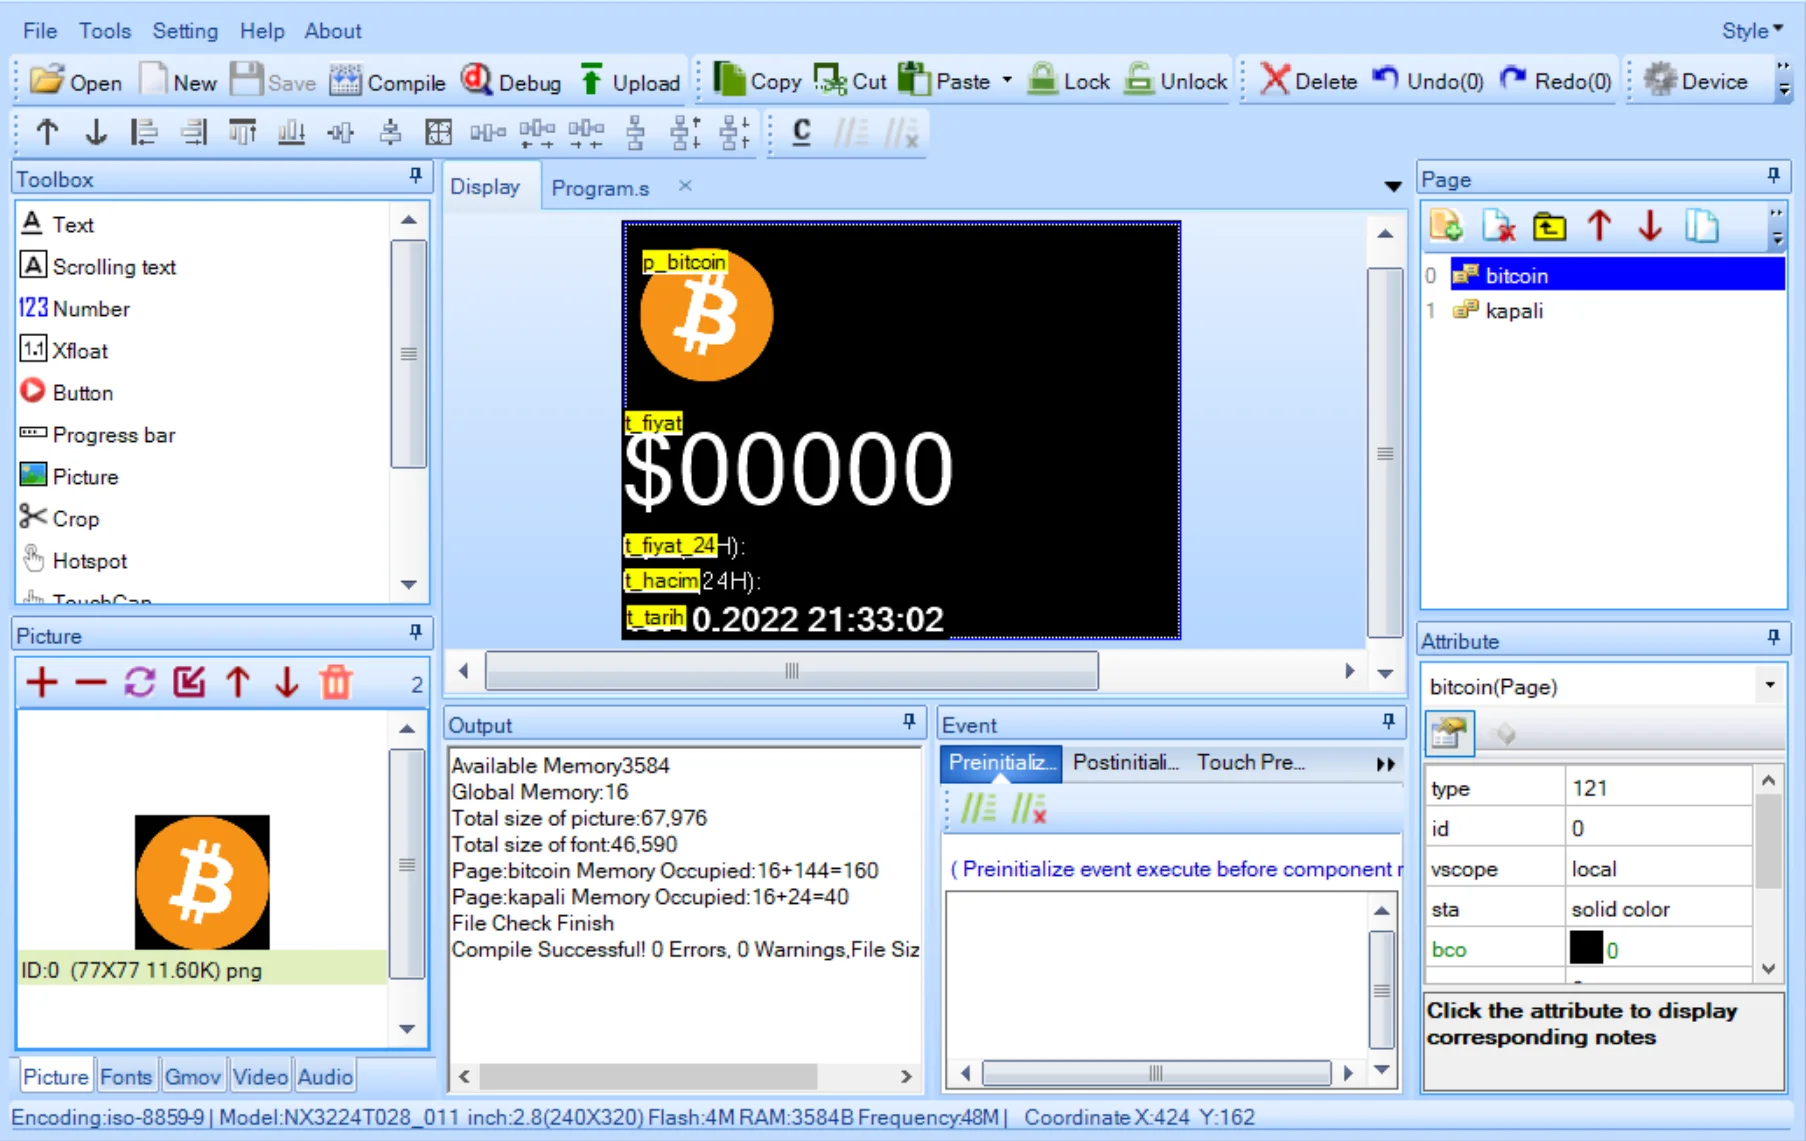The image size is (1806, 1141).
Task: Add the Hotspot component from the Toolbox
Action: pos(74,560)
